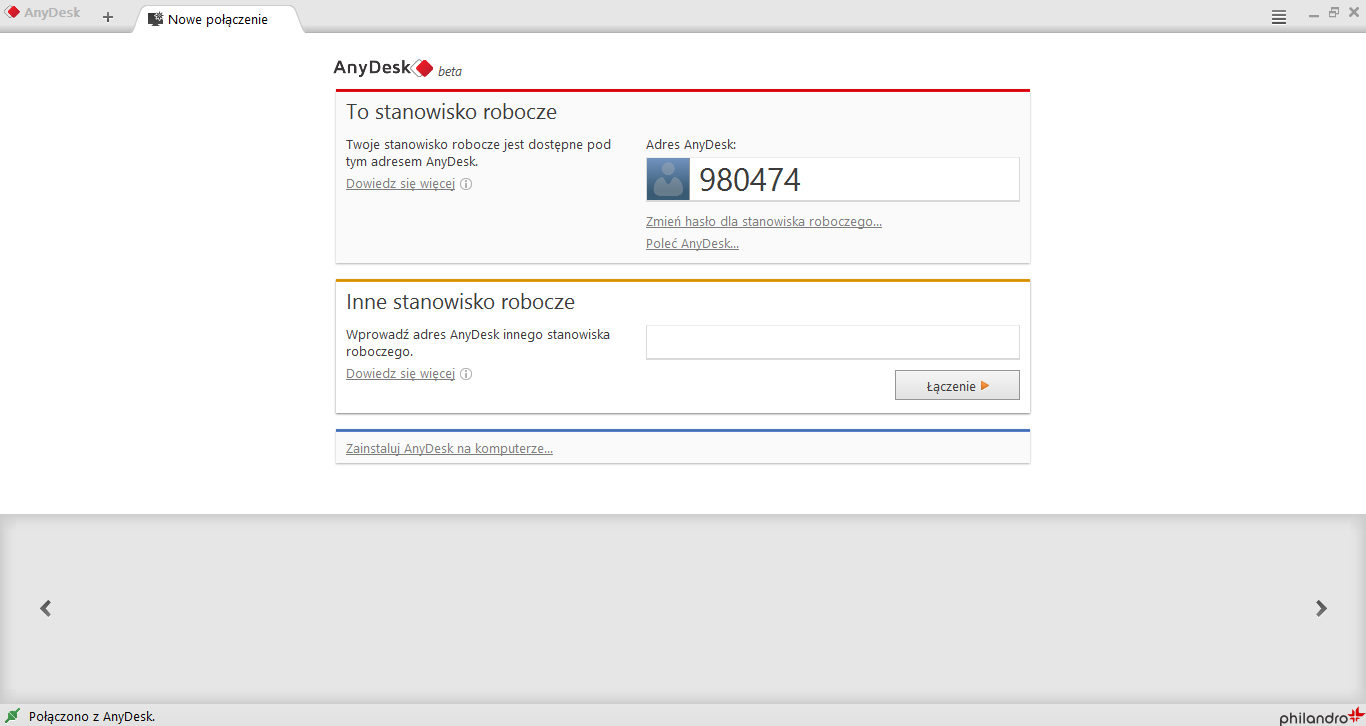
Task: Click status text Połączono z AnyDesk
Action: [92, 717]
